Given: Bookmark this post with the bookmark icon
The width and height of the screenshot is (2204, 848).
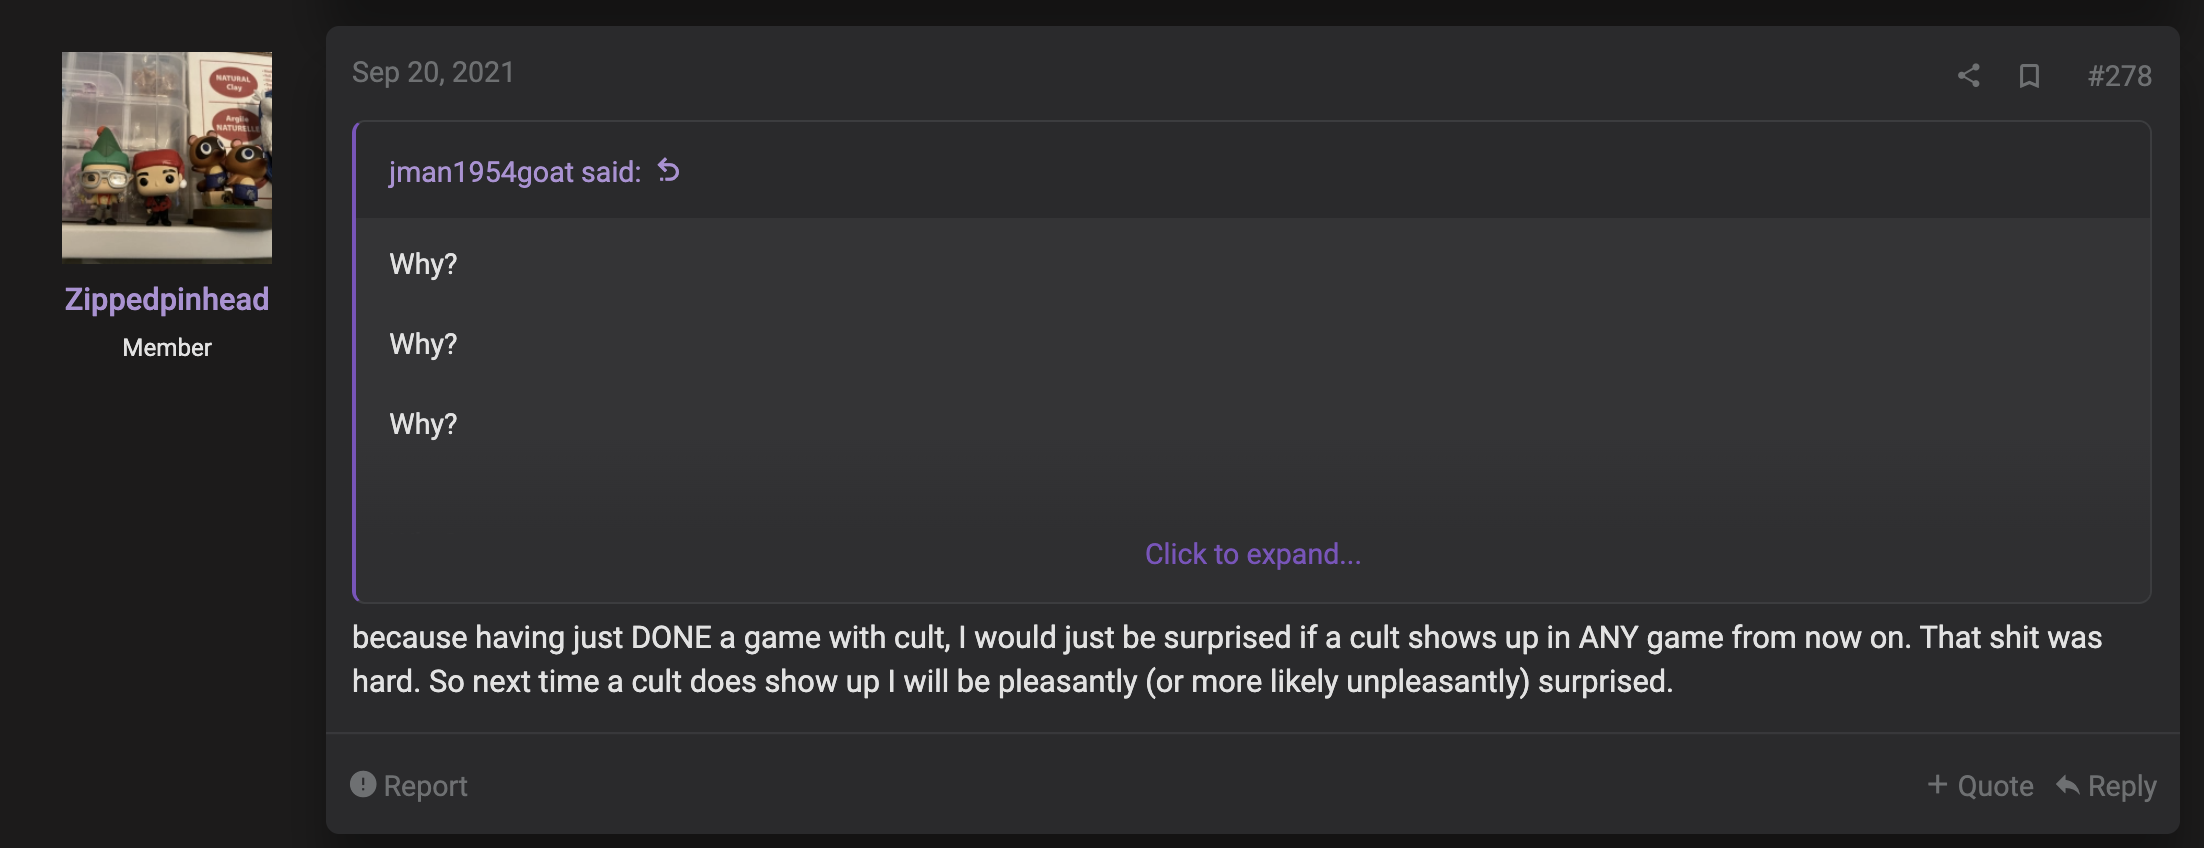Looking at the screenshot, I should (x=2029, y=76).
